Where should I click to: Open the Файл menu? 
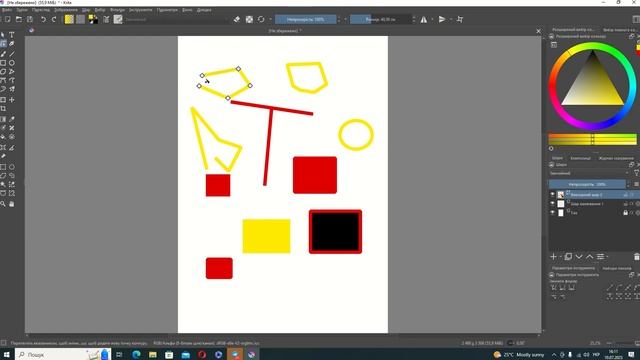pyautogui.click(x=7, y=10)
